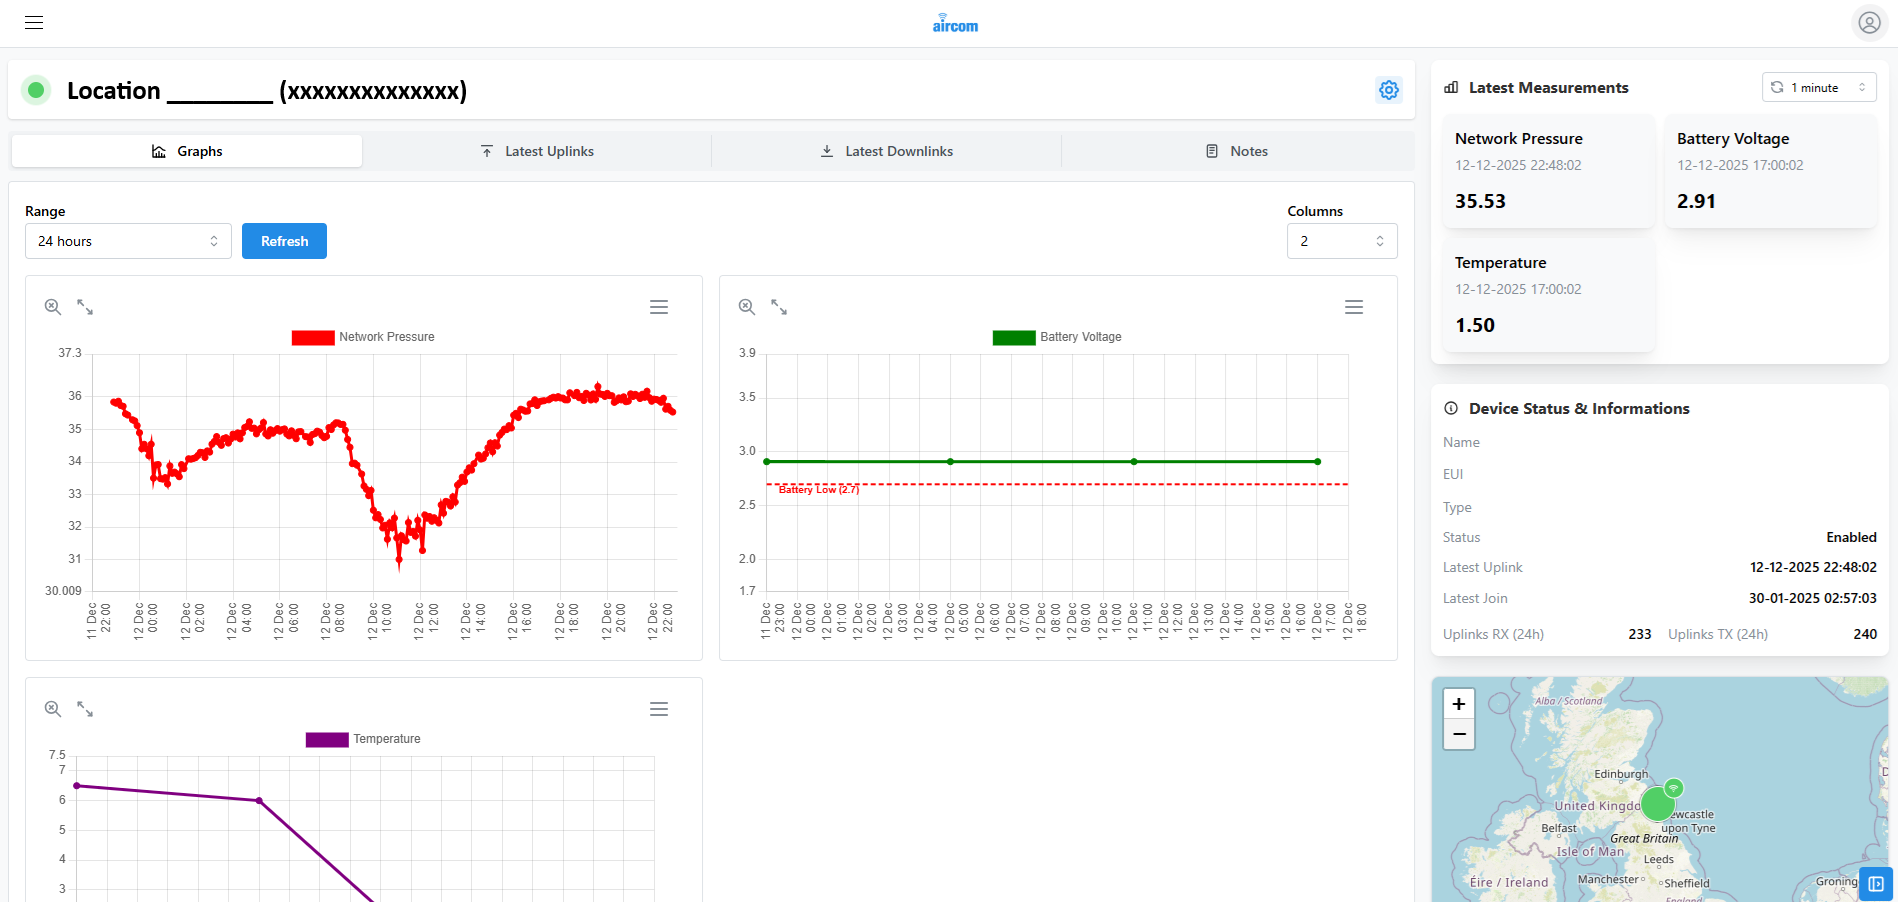Switch to the Notes tab
This screenshot has height=902, width=1898.
click(1237, 151)
